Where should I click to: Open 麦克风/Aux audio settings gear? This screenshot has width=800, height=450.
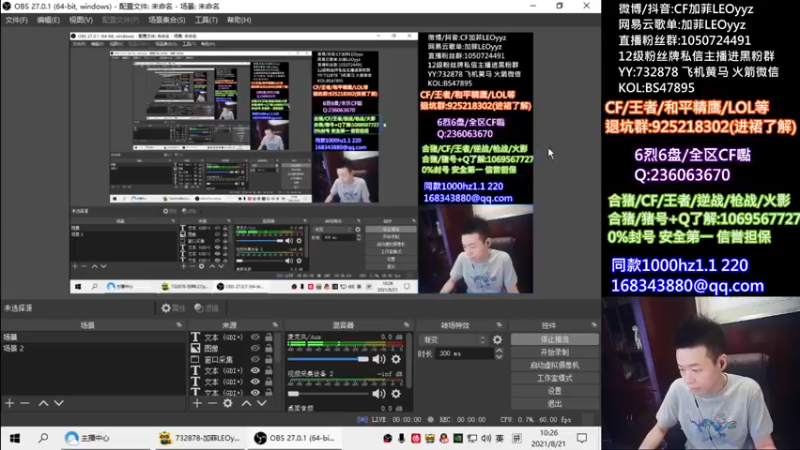click(x=396, y=359)
